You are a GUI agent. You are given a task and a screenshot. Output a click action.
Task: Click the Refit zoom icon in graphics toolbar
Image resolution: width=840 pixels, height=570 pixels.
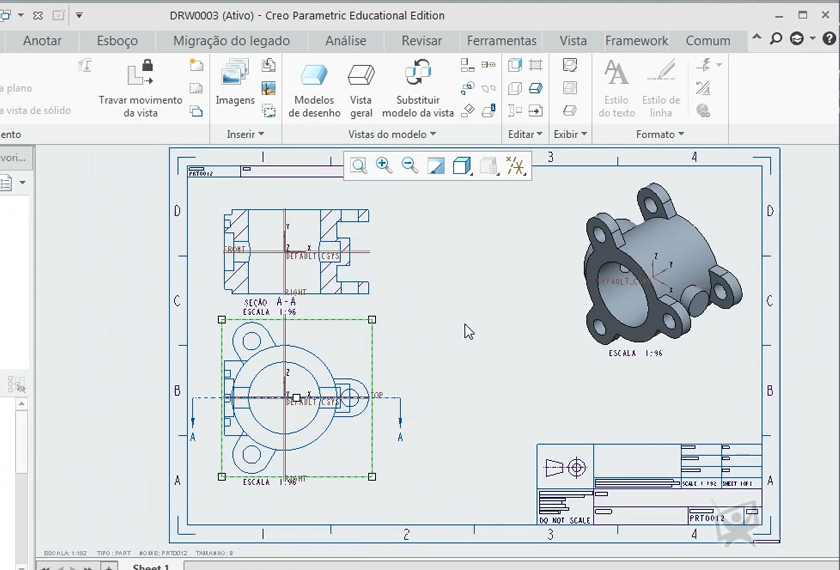click(357, 166)
